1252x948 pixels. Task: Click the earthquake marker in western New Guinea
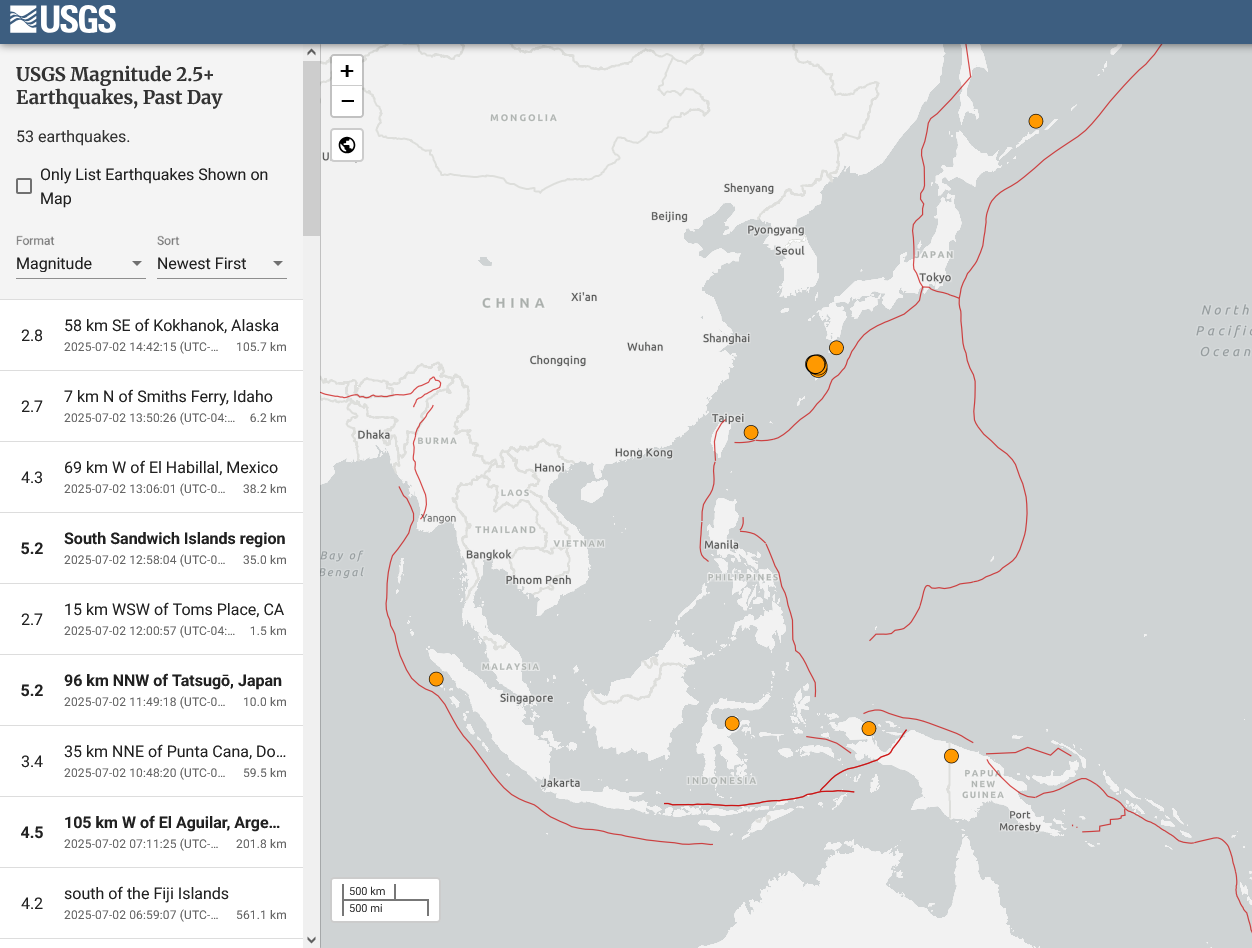[x=869, y=728]
